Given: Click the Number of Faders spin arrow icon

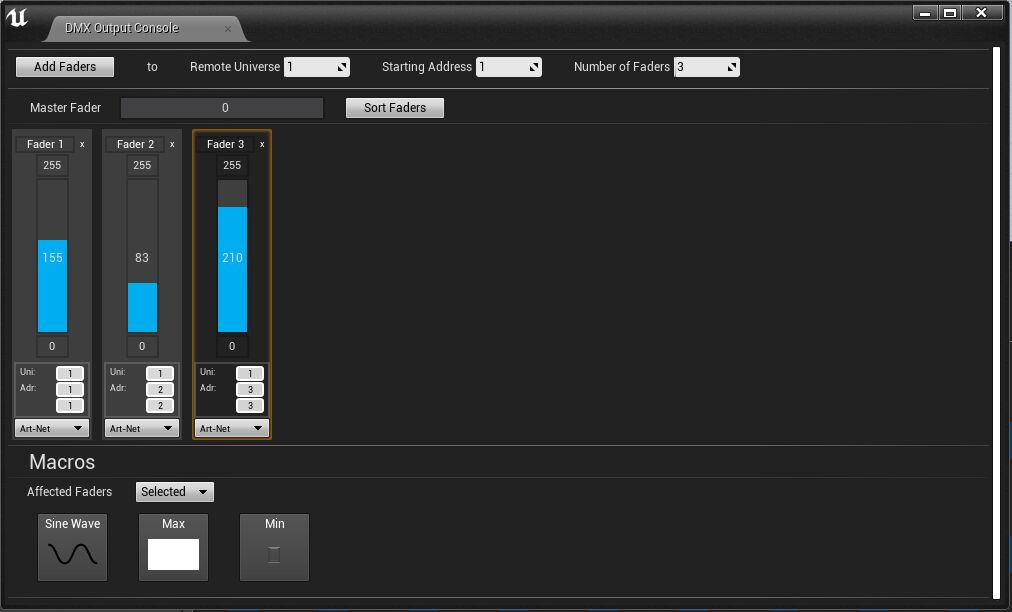Looking at the screenshot, I should (733, 66).
